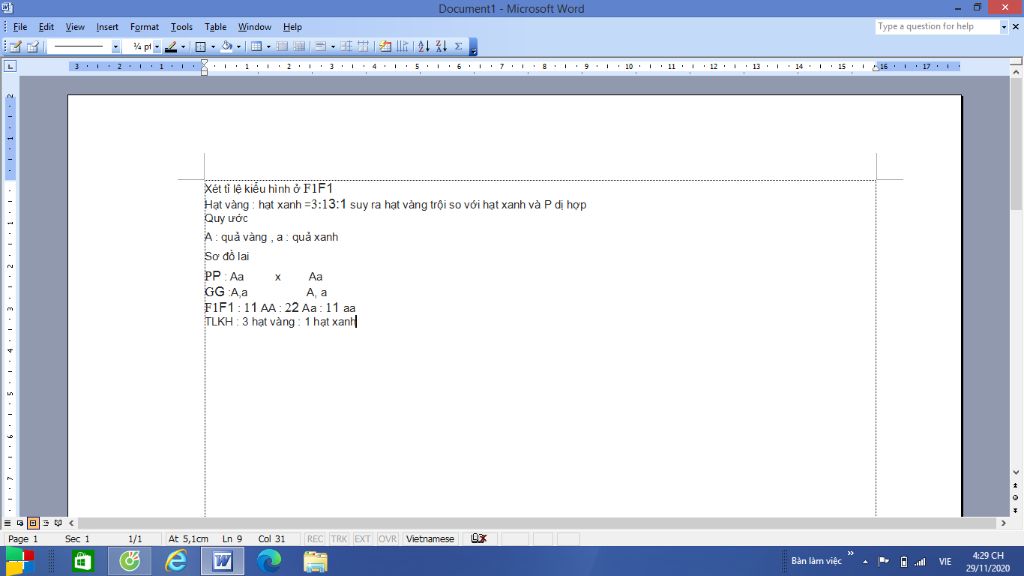This screenshot has height=576, width=1024.
Task: Expand the Shading Color options arrow
Action: coord(238,46)
